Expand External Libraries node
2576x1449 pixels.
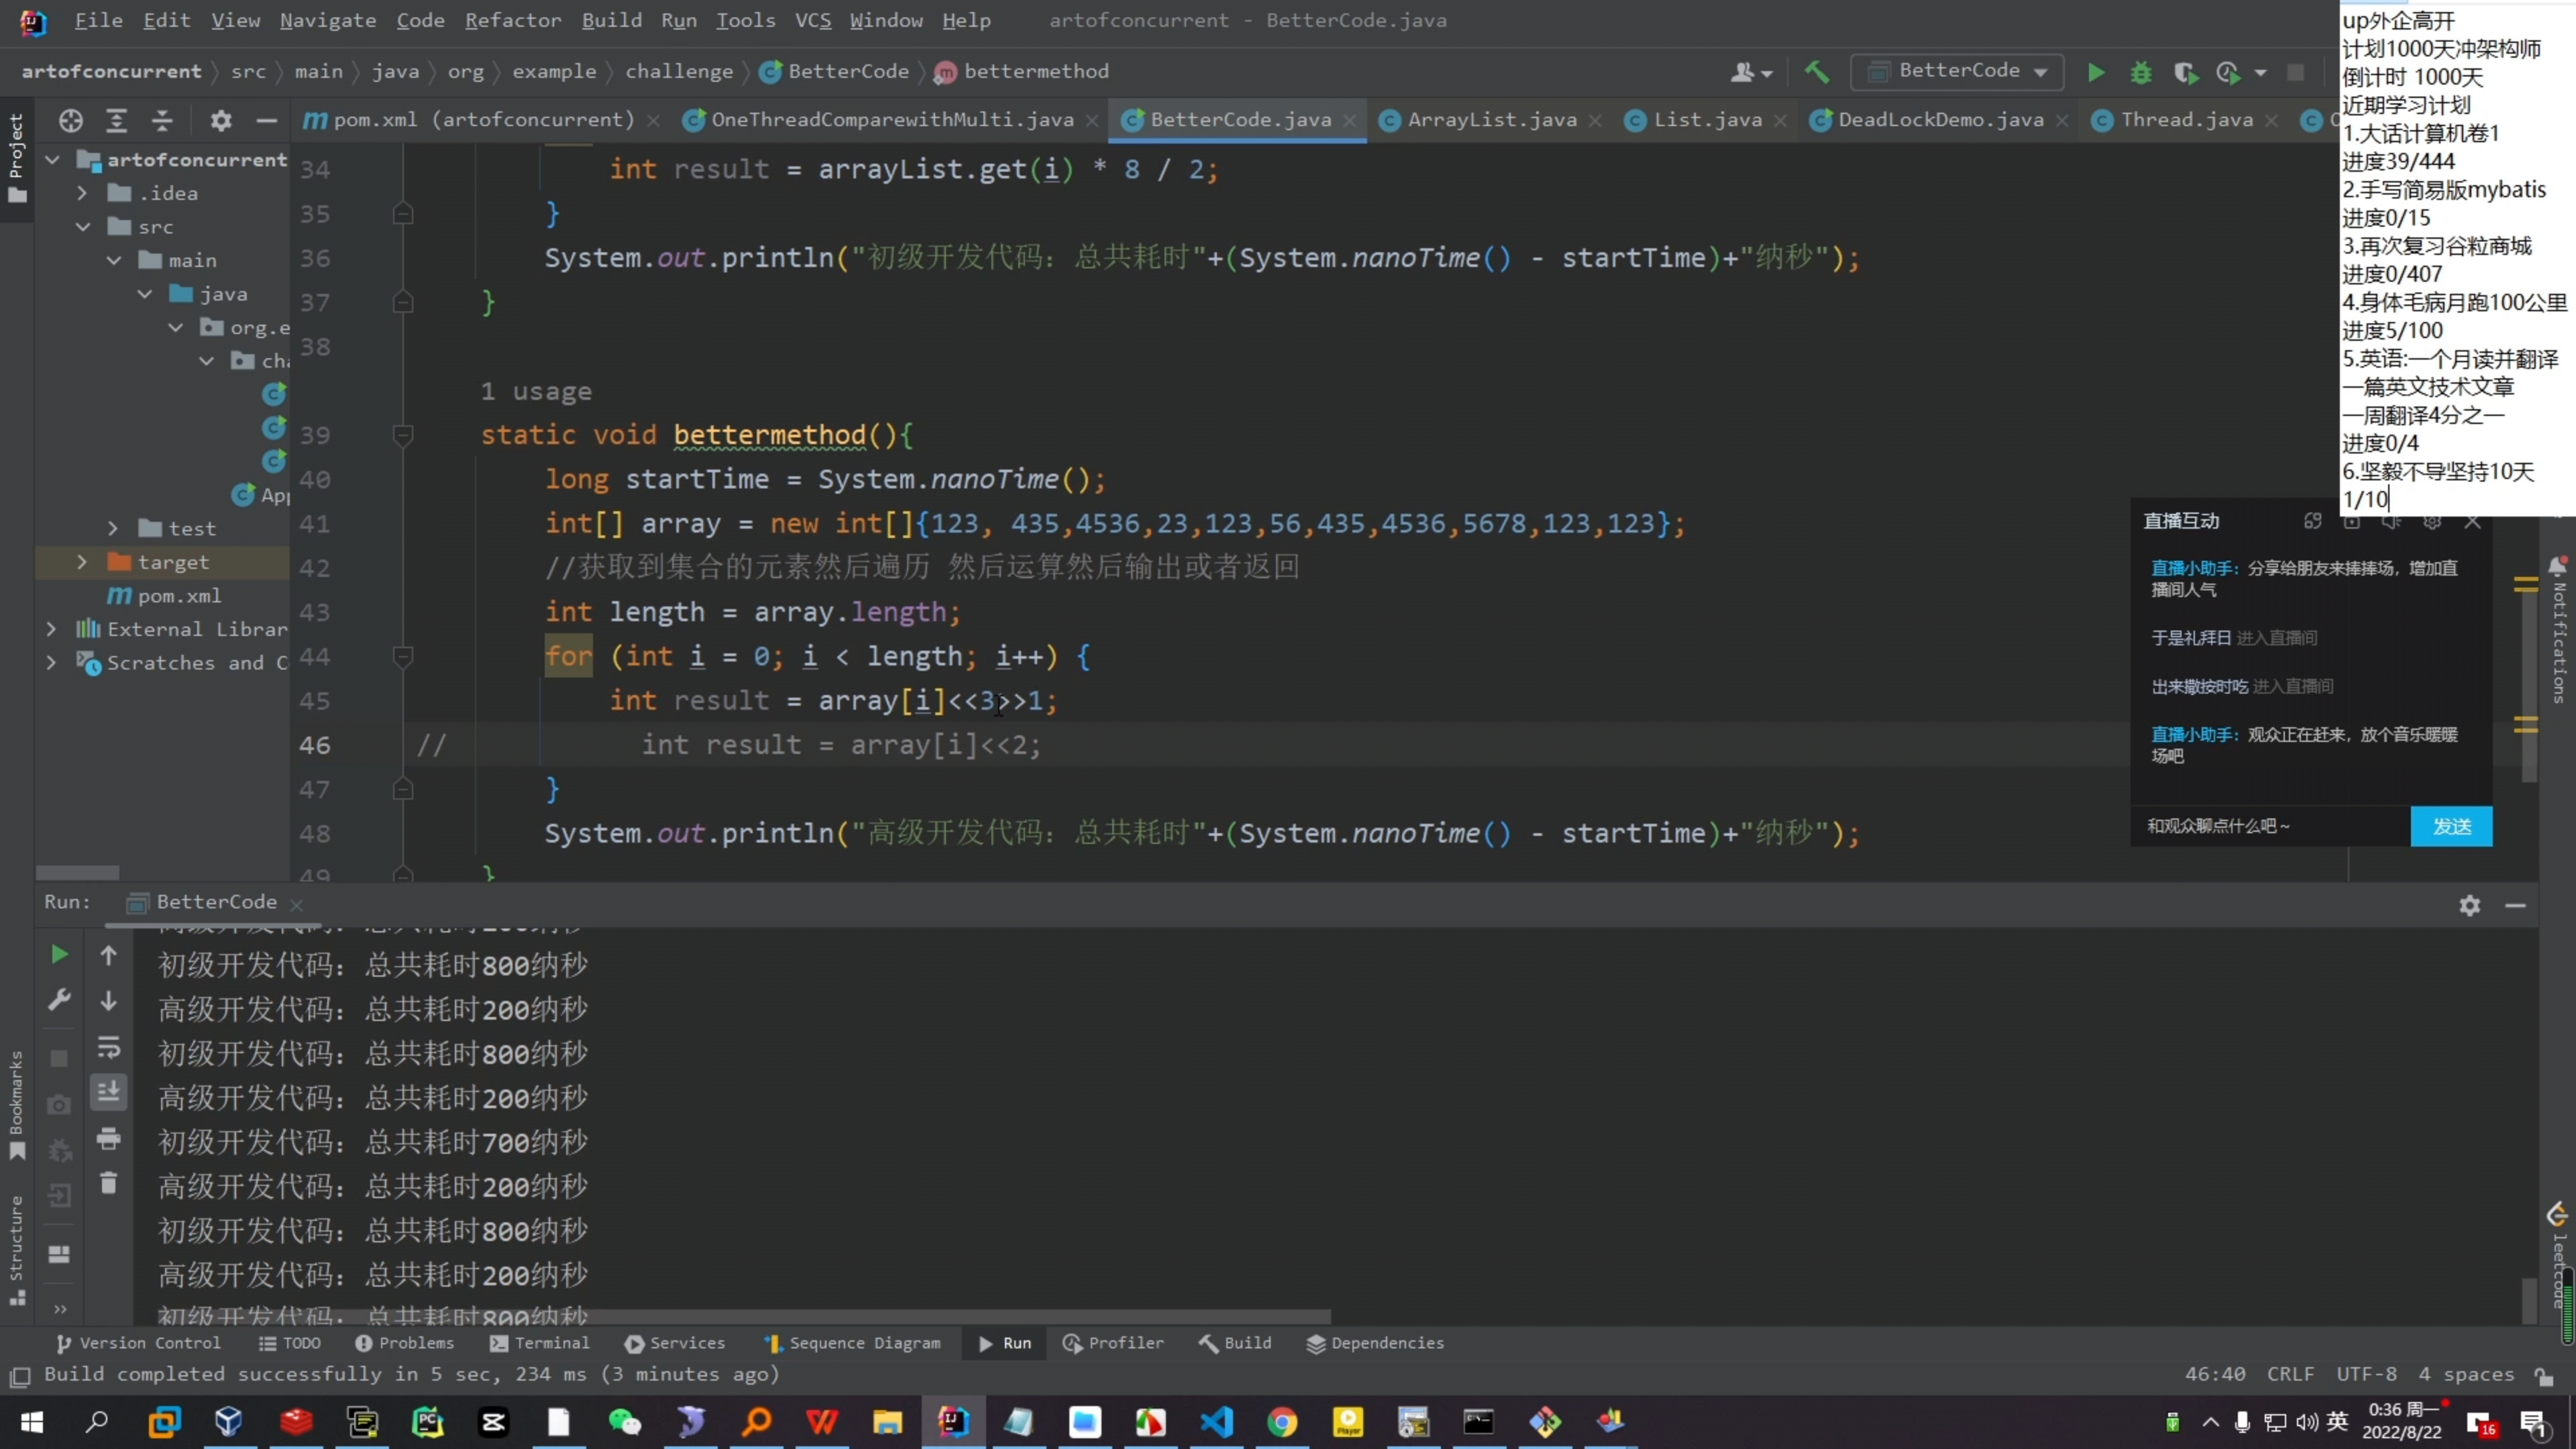pos(52,629)
